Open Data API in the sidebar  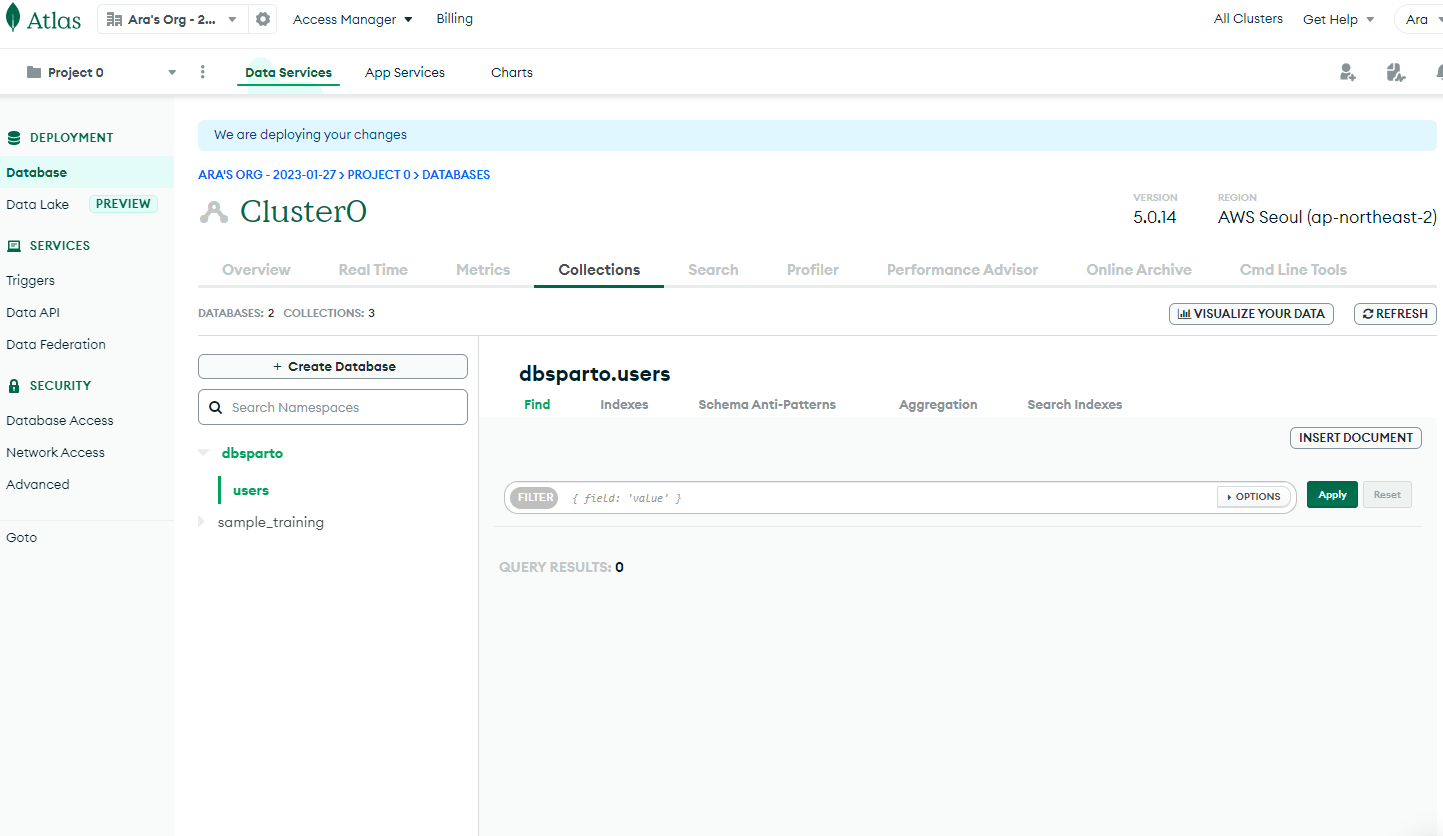point(33,313)
